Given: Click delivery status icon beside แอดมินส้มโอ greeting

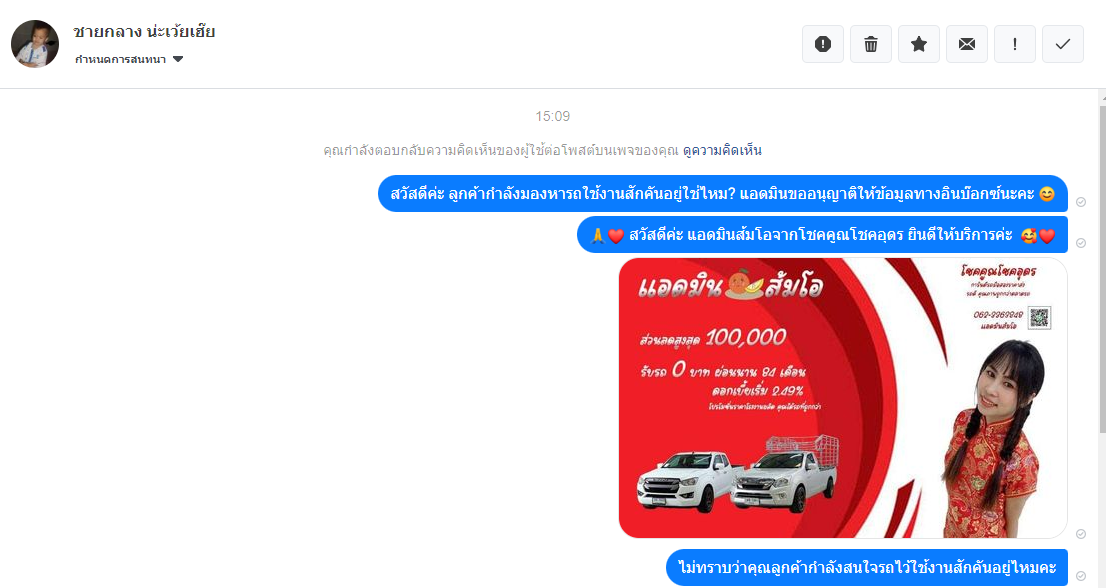Looking at the screenshot, I should tap(1081, 243).
